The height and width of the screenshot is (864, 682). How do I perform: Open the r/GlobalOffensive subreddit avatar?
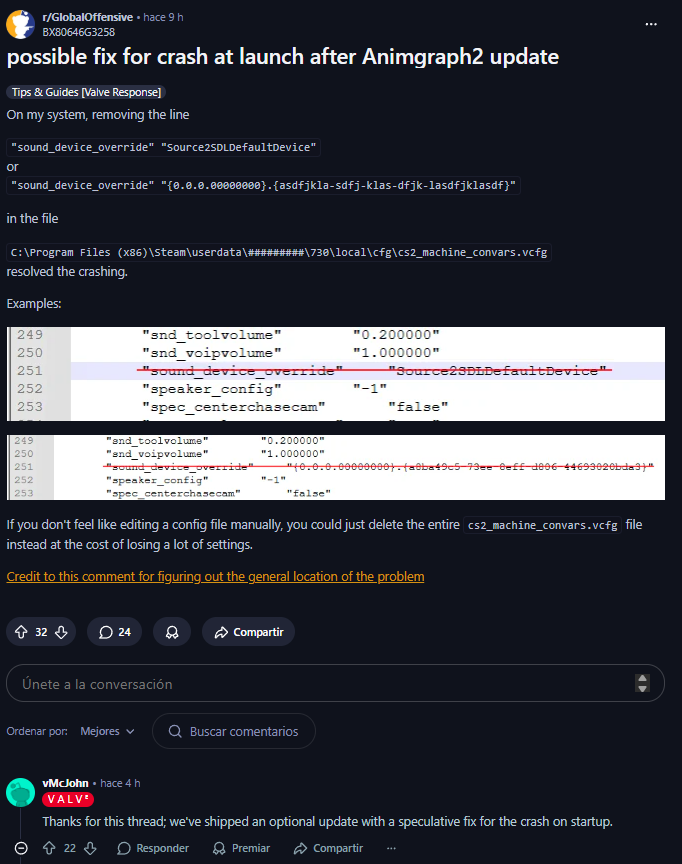click(20, 24)
